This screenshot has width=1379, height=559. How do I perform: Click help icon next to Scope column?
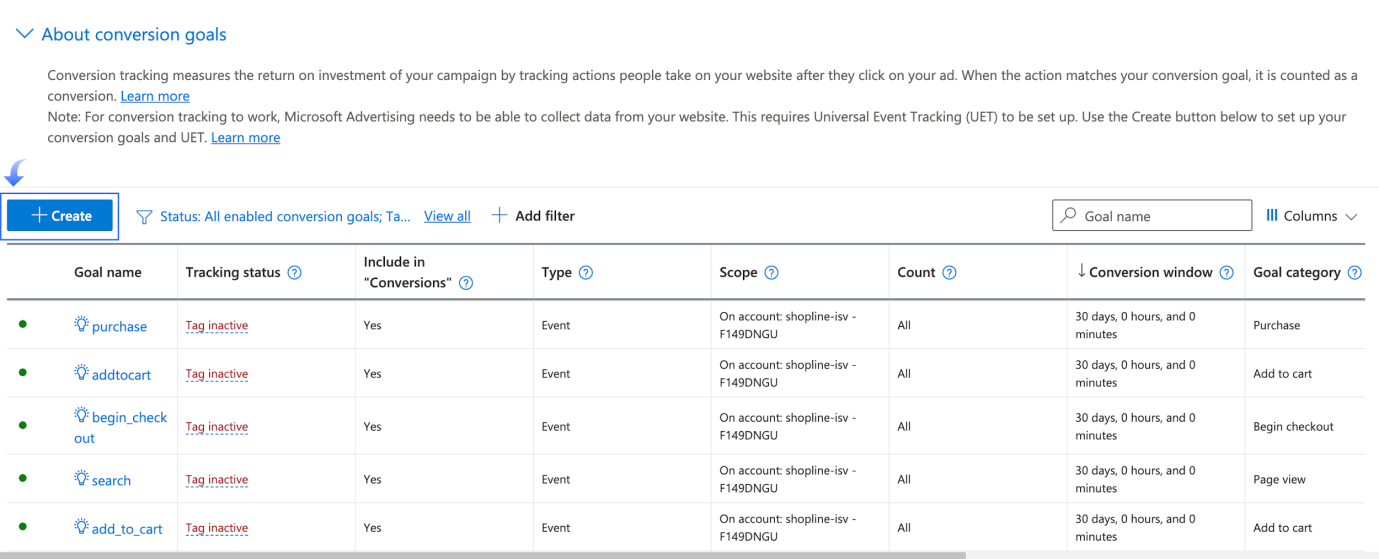(x=771, y=273)
